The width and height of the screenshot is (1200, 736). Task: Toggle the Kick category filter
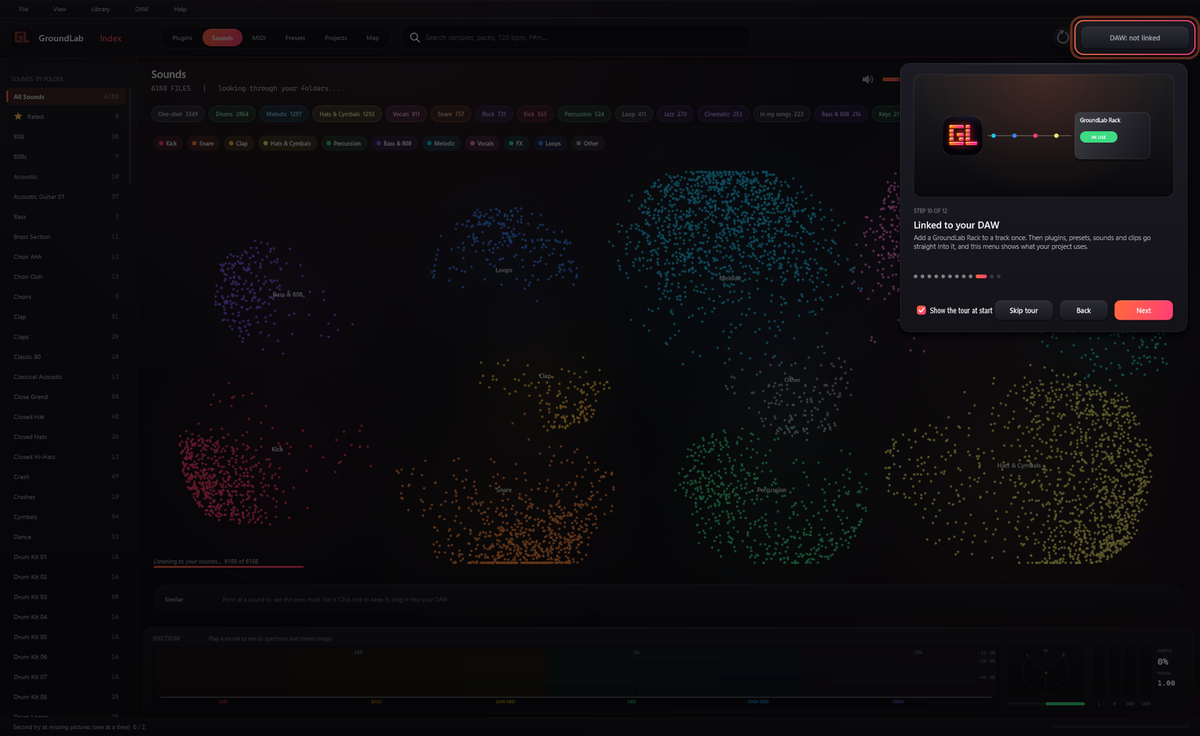click(168, 144)
